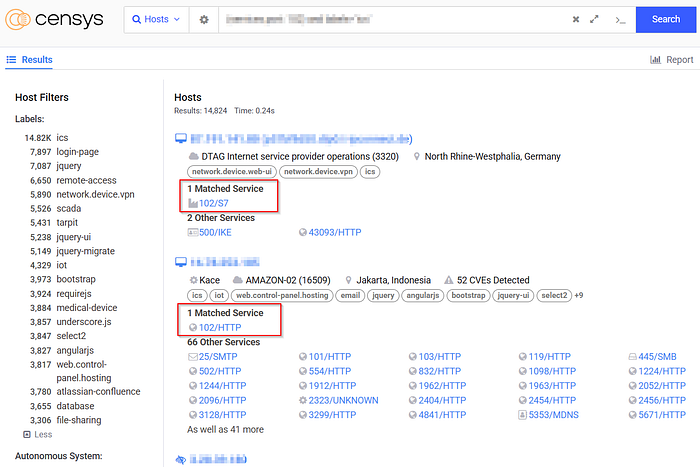
Task: Click the IKE card icon
Action: click(x=193, y=232)
